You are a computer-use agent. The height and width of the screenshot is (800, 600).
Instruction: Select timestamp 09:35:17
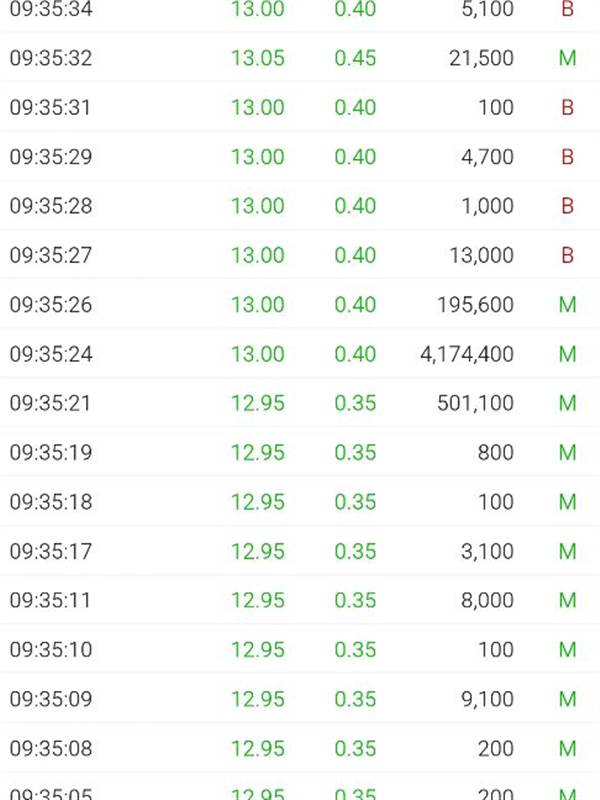[51, 551]
